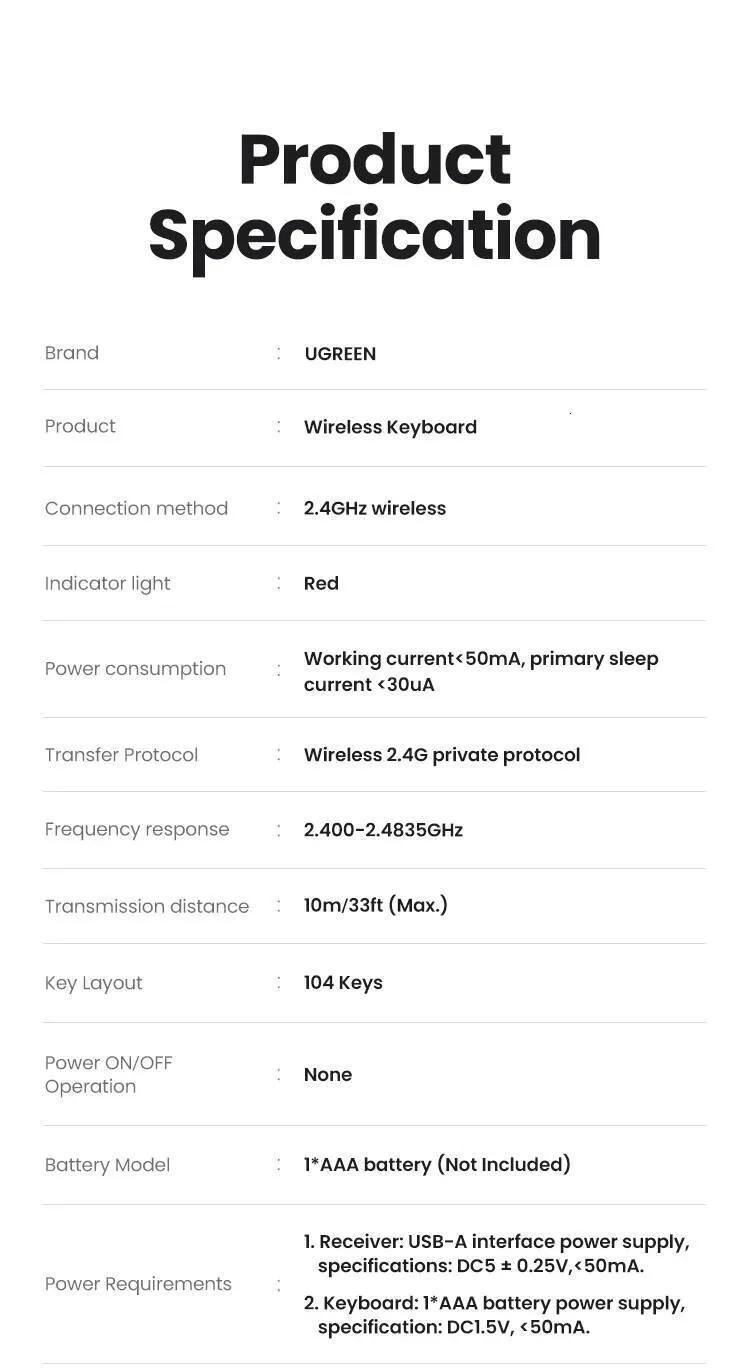Screen dimensions: 750x1371
Task: Click the Transmission distance label
Action: (x=147, y=906)
